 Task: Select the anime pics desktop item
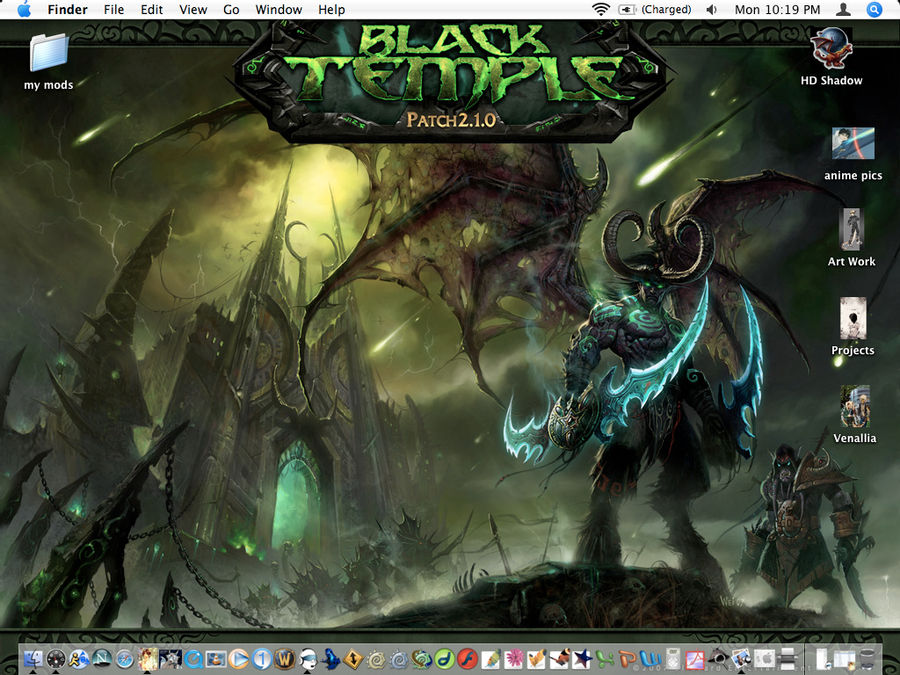[x=853, y=154]
